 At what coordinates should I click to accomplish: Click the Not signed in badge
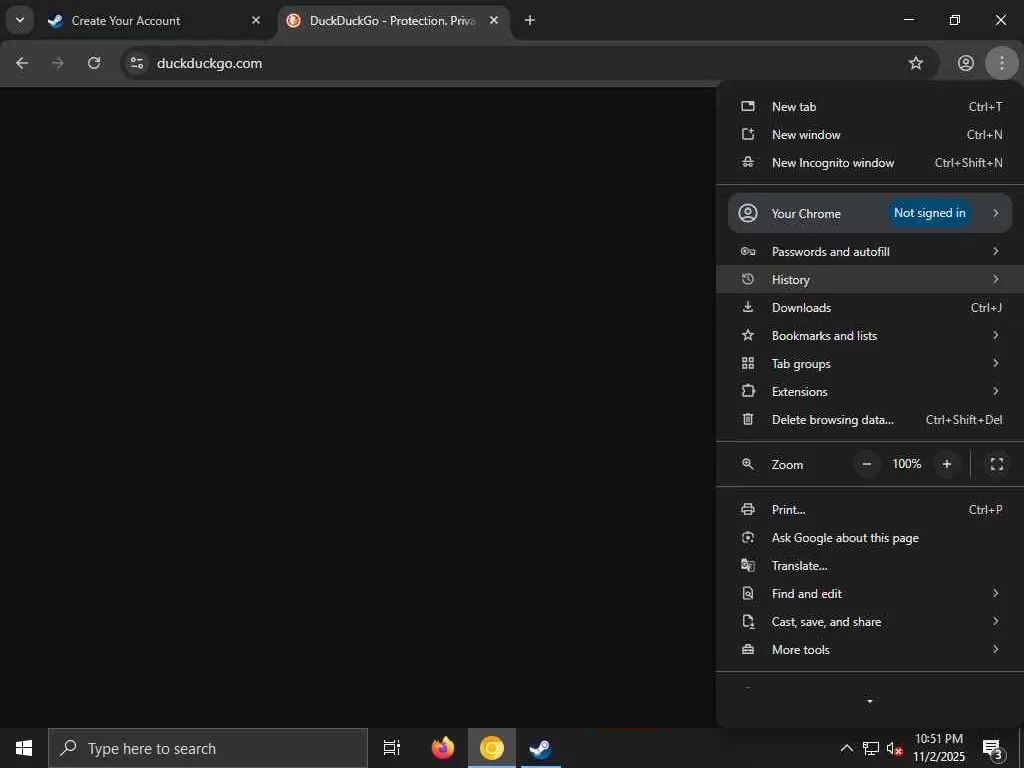[929, 213]
